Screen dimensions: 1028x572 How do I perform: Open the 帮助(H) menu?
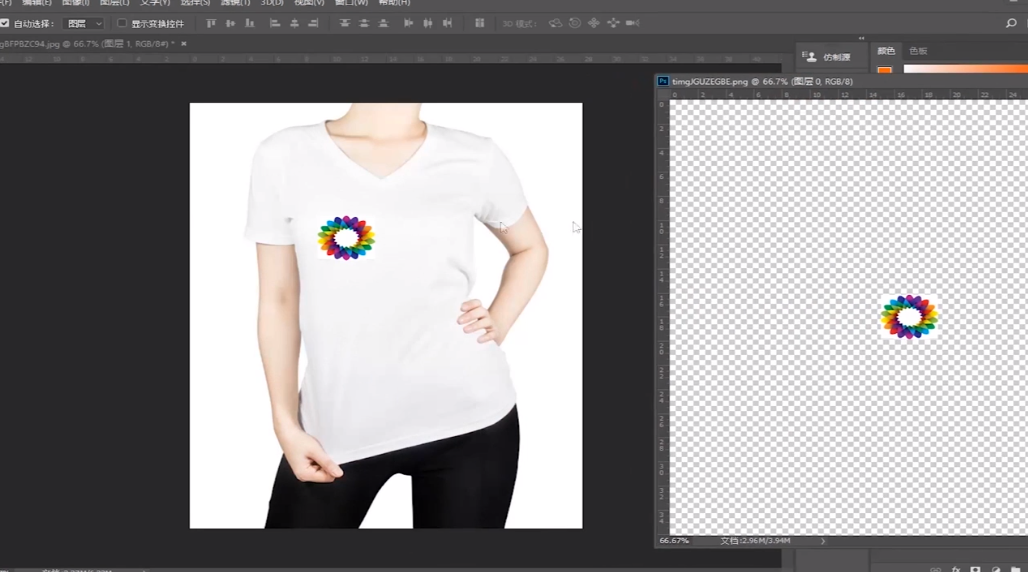click(x=394, y=3)
